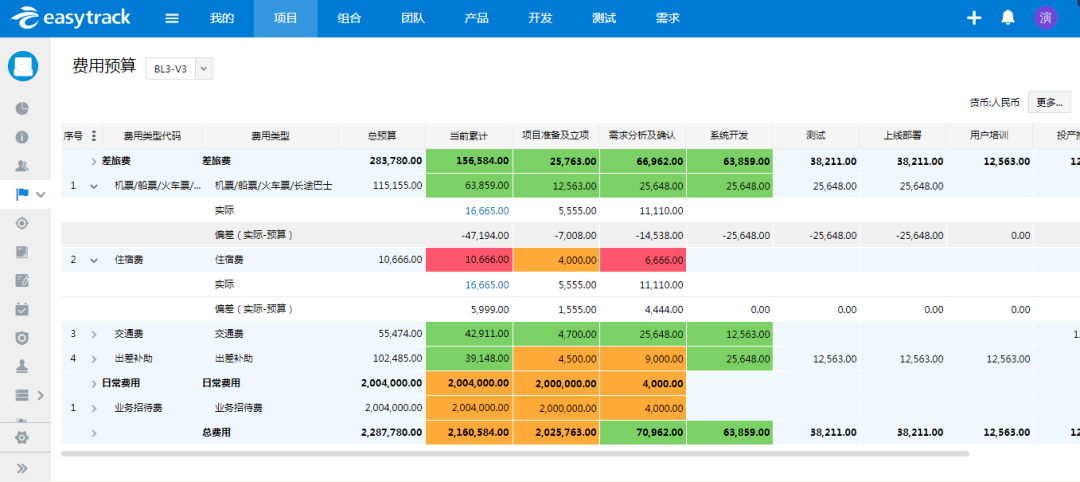Viewport: 1080px width, 482px height.
Task: Expand the list stack sidebar chevron
Action: 40,395
